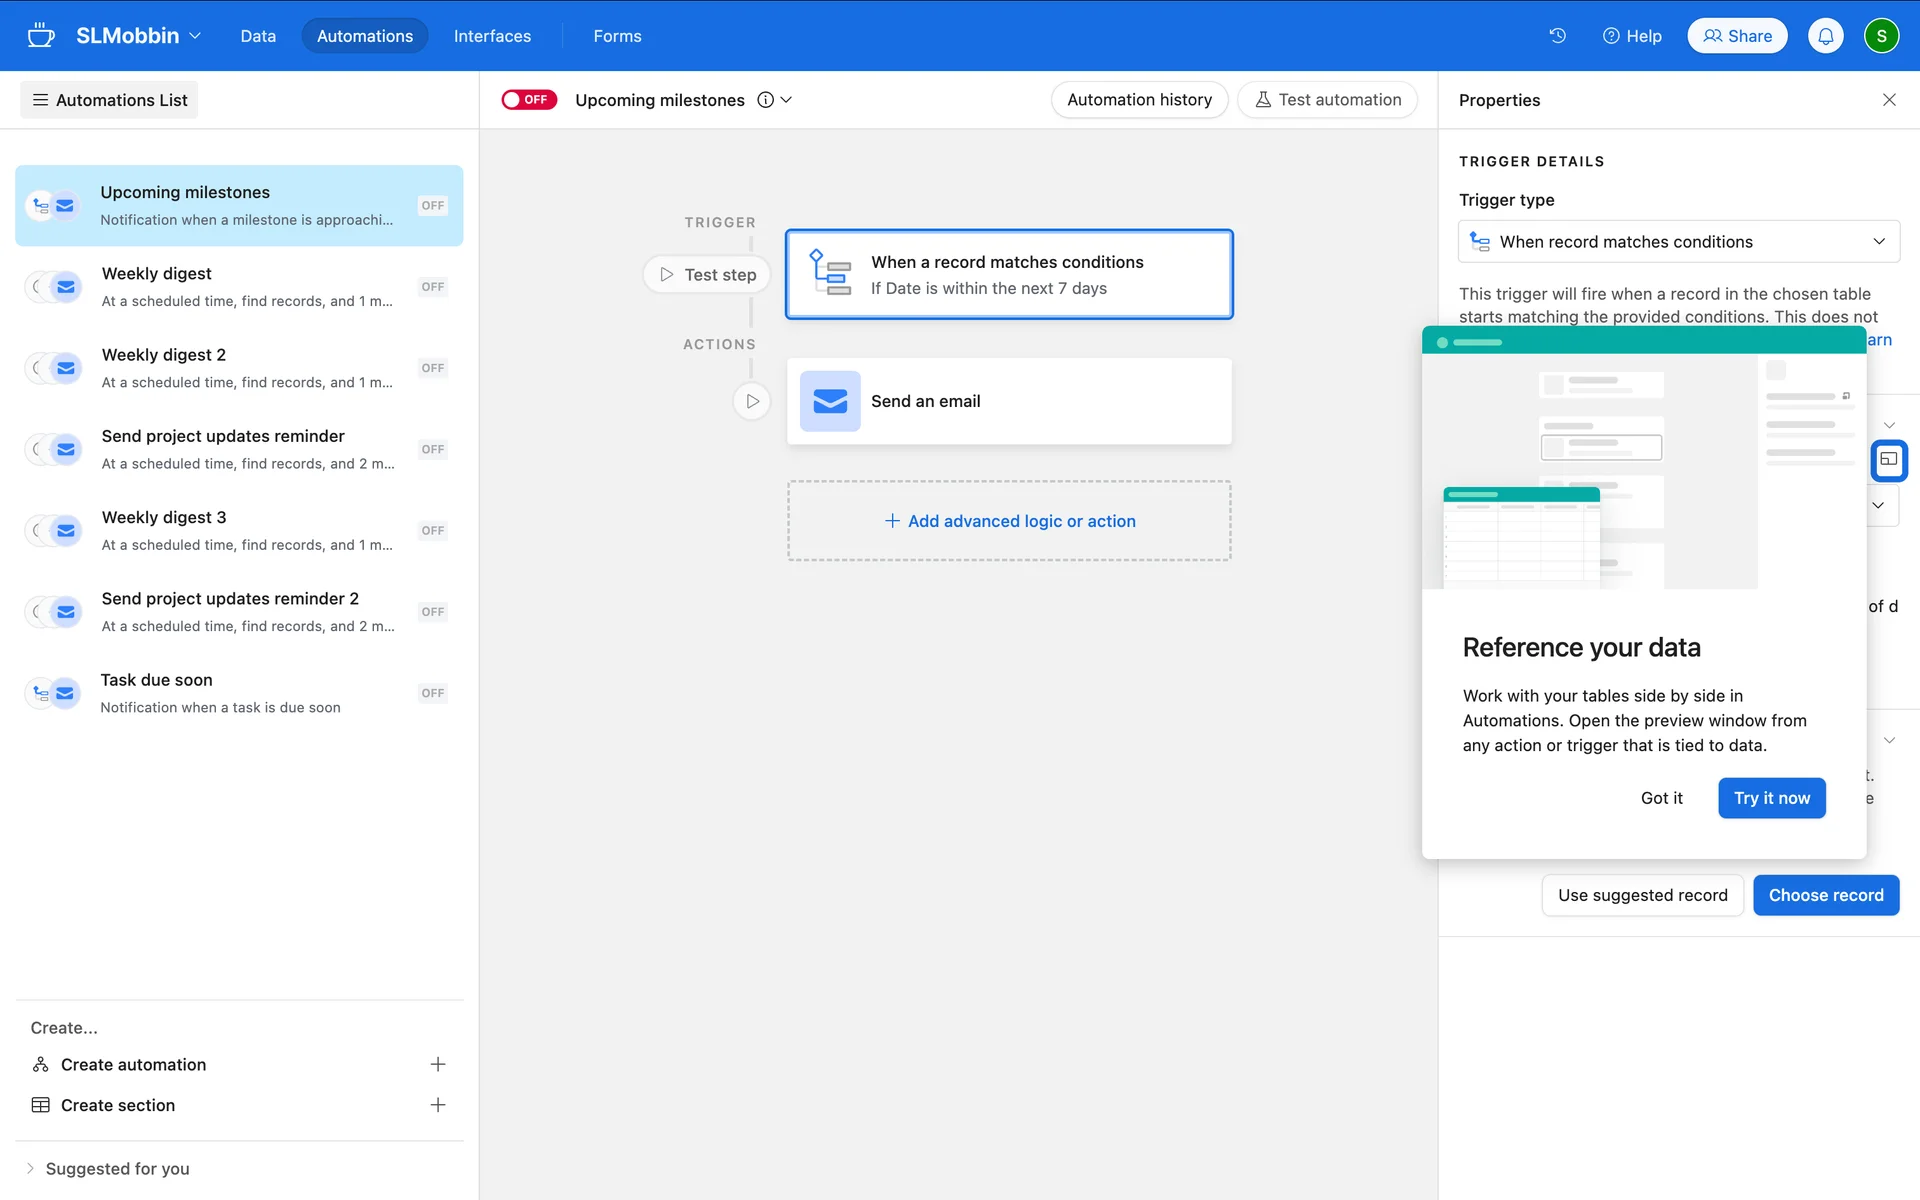Click the Send an email envelope icon
Image resolution: width=1920 pixels, height=1200 pixels.
tap(829, 401)
